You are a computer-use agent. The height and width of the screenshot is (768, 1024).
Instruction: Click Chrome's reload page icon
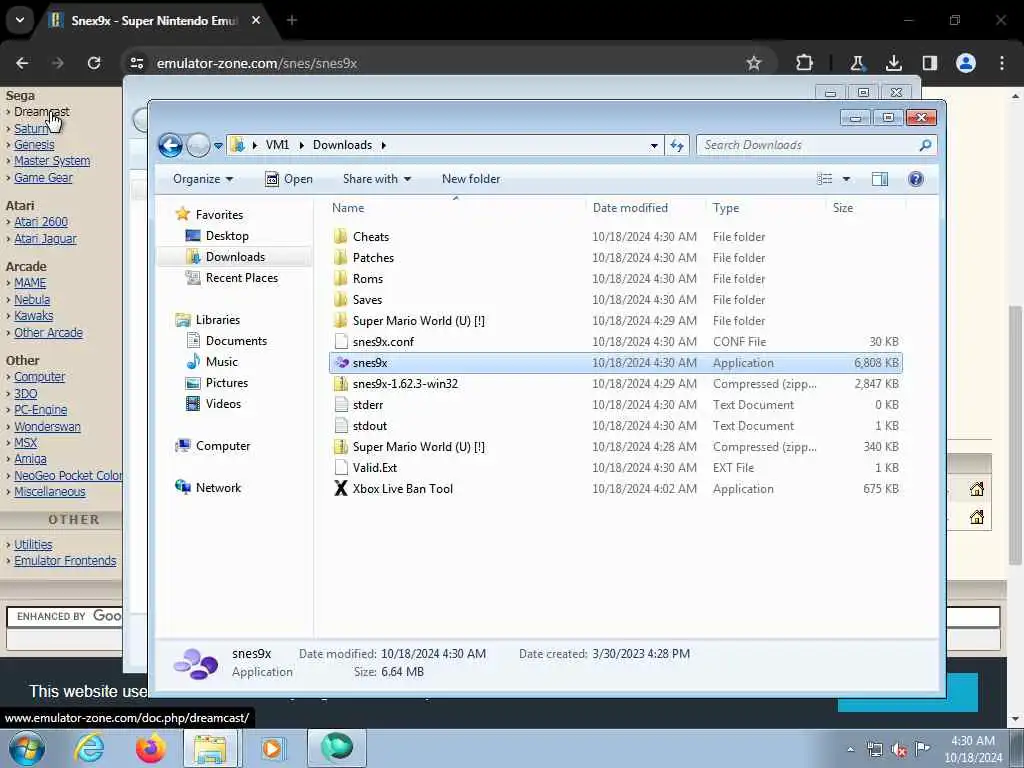click(94, 63)
